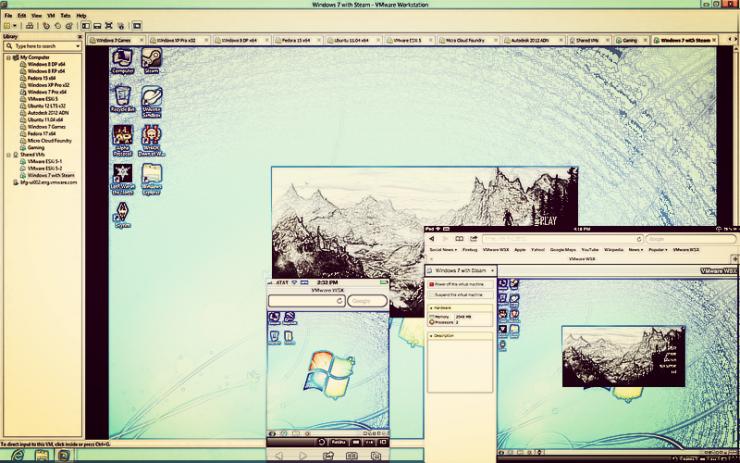Collapse the Shared VMs tree node
The image size is (740, 463).
pos(7,154)
